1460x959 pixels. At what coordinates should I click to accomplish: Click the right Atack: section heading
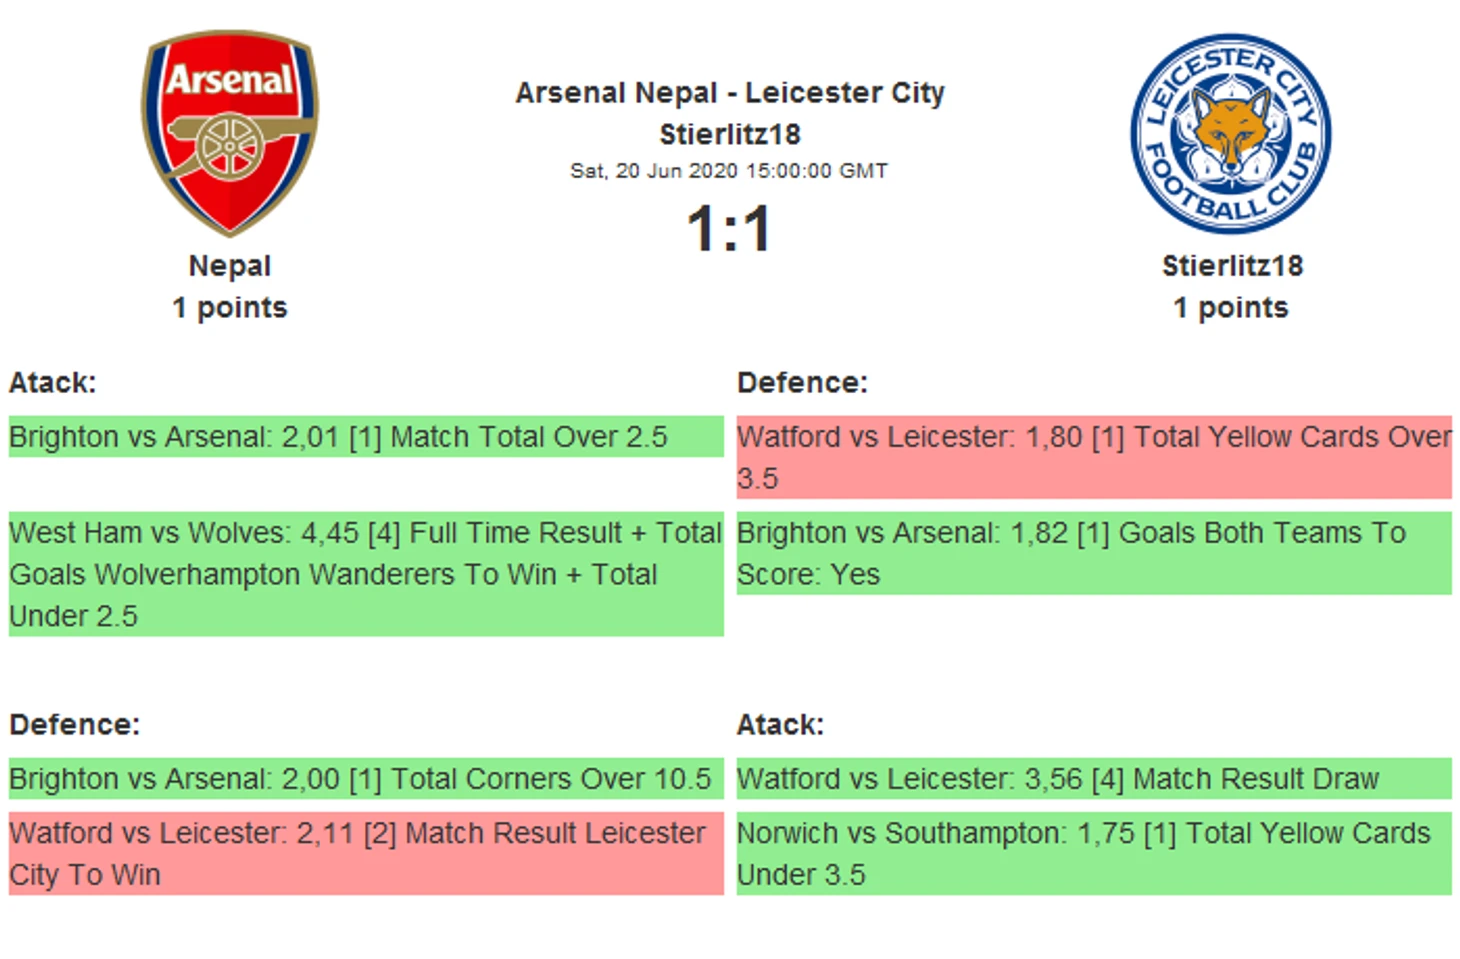click(780, 725)
